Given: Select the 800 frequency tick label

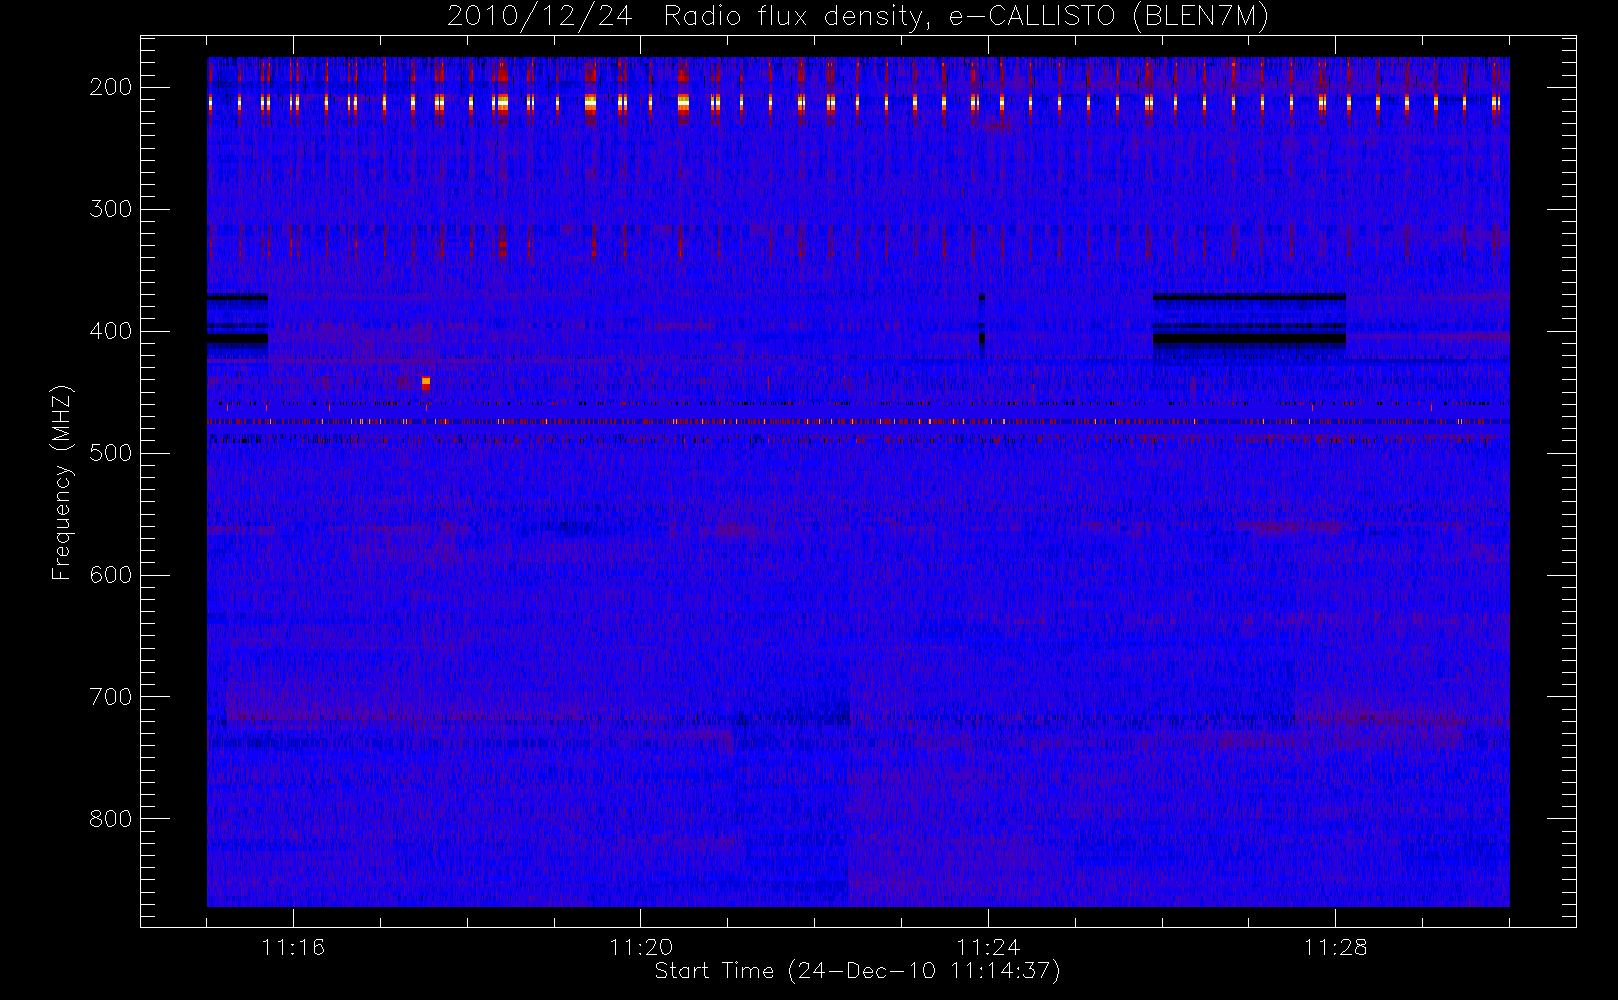Looking at the screenshot, I should pos(111,819).
